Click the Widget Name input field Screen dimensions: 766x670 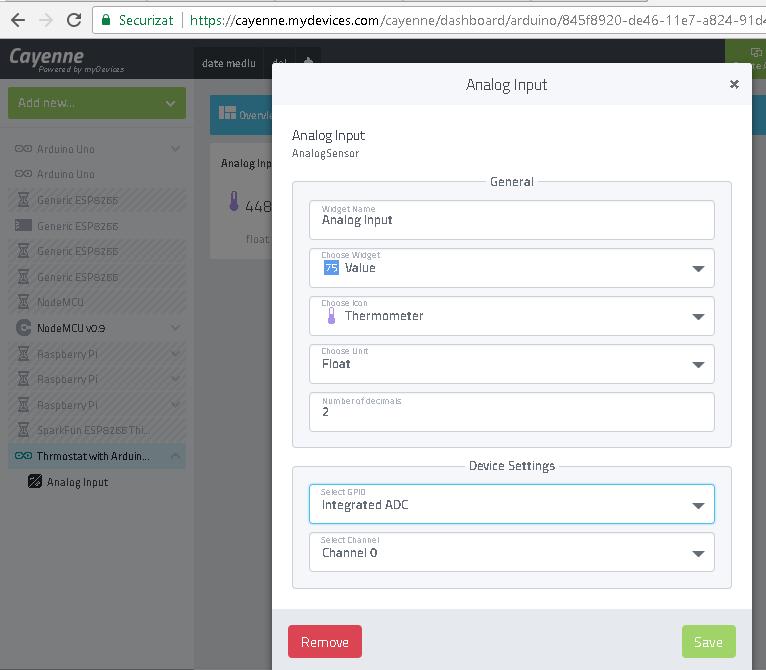511,220
